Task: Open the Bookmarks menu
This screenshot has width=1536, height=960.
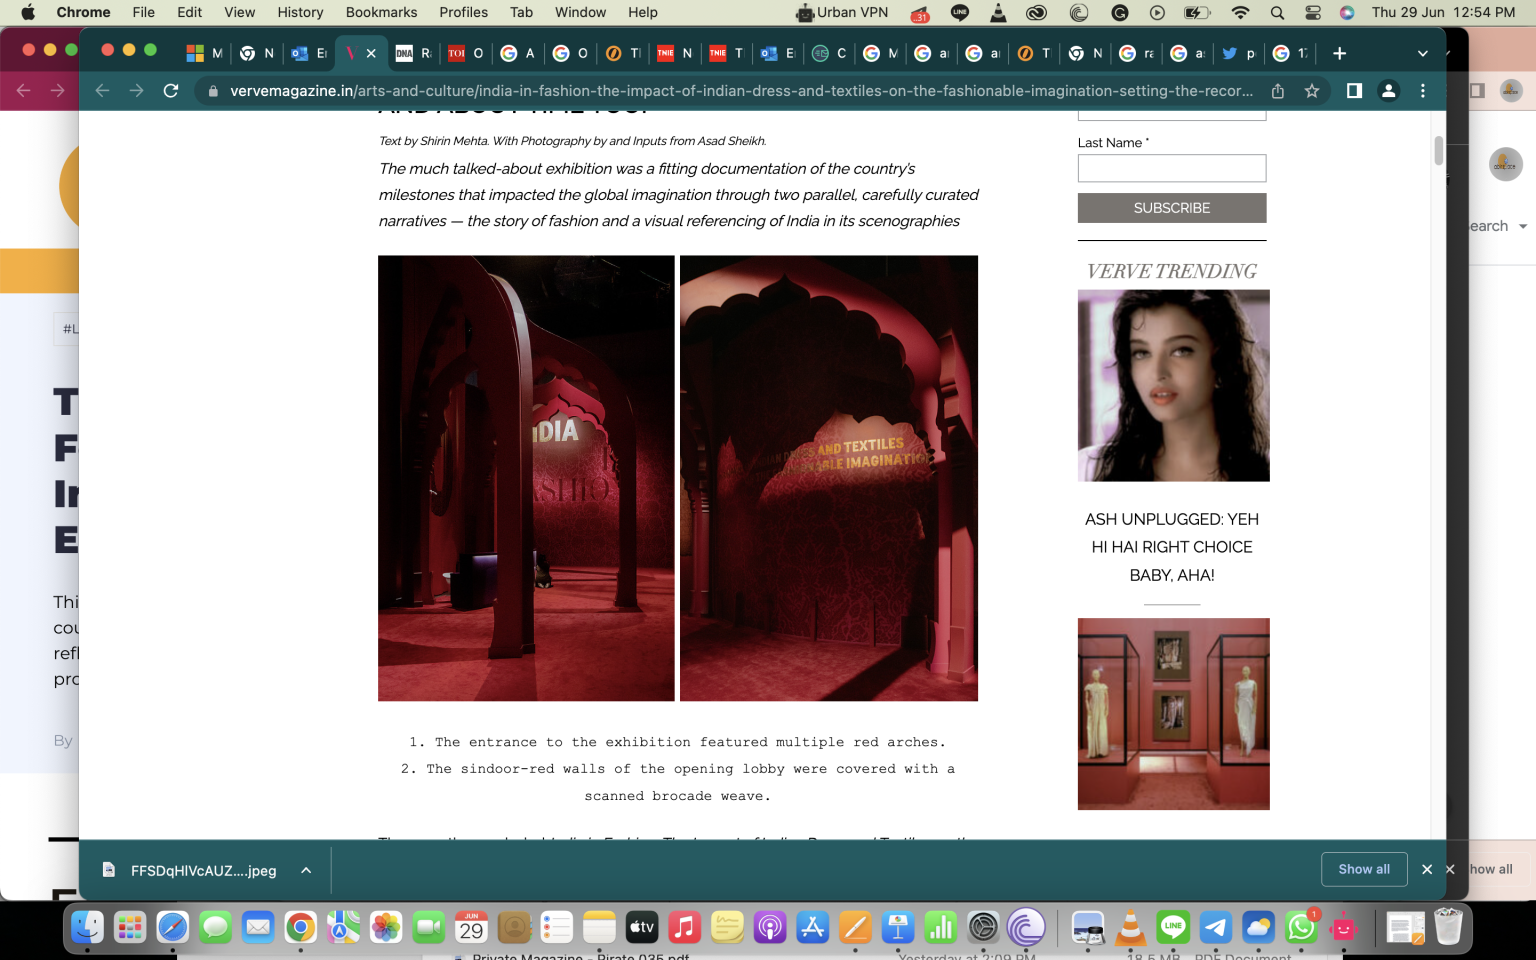Action: (x=381, y=12)
